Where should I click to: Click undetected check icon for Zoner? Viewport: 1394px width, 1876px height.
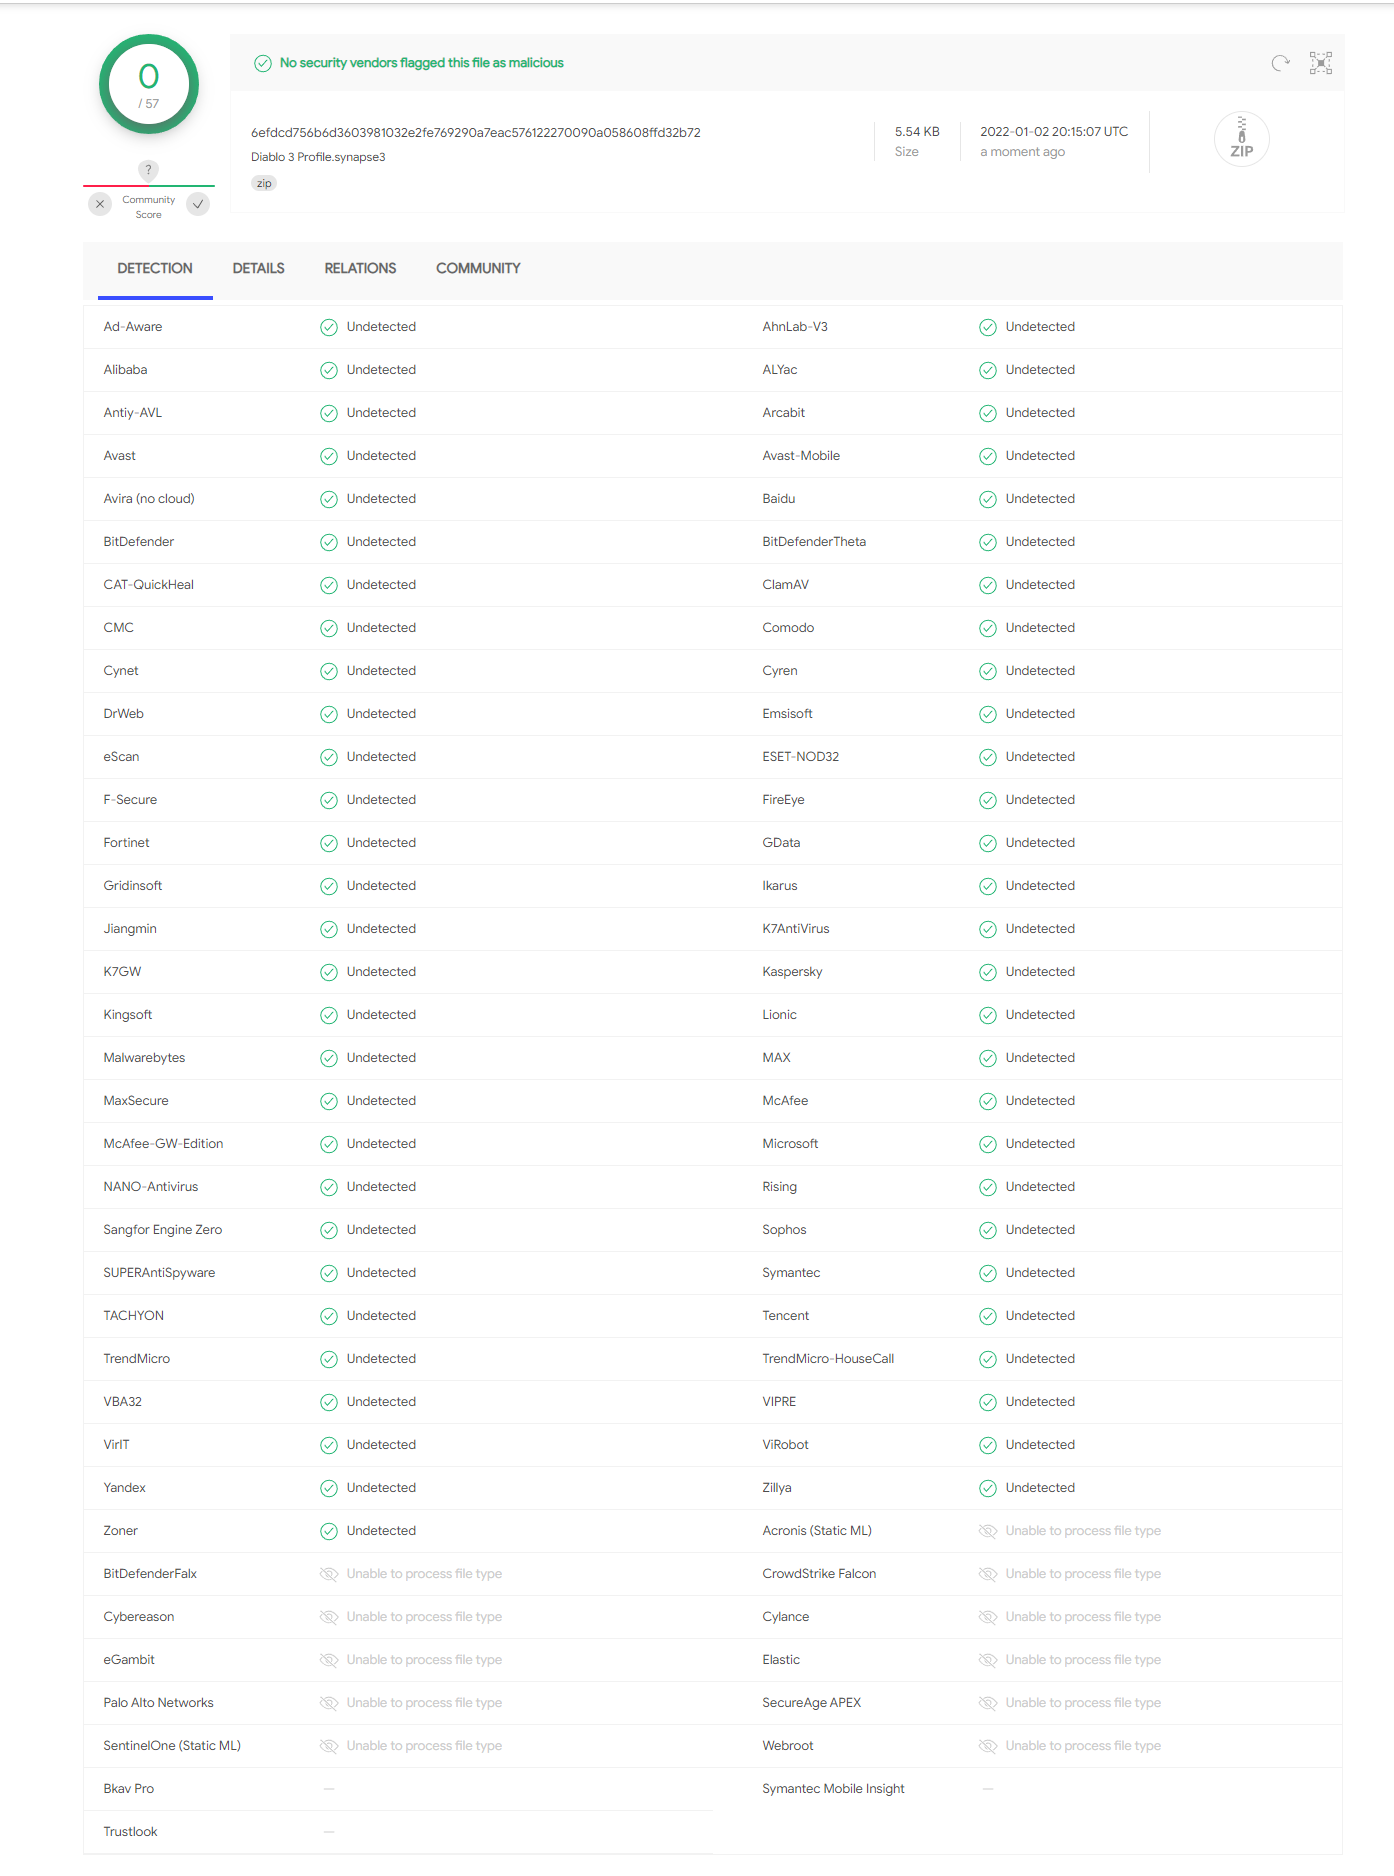329,1531
